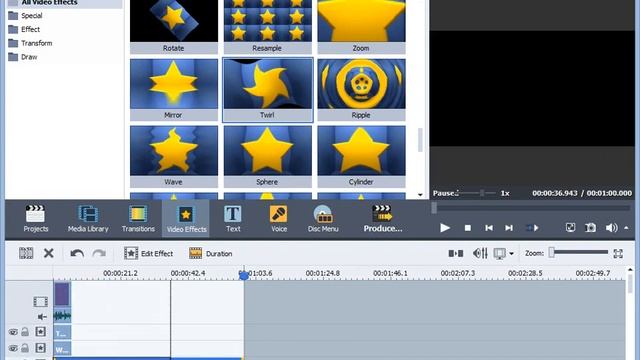Click the blue timeline playhead marker
Image resolution: width=640 pixels, height=360 pixels.
[244, 275]
